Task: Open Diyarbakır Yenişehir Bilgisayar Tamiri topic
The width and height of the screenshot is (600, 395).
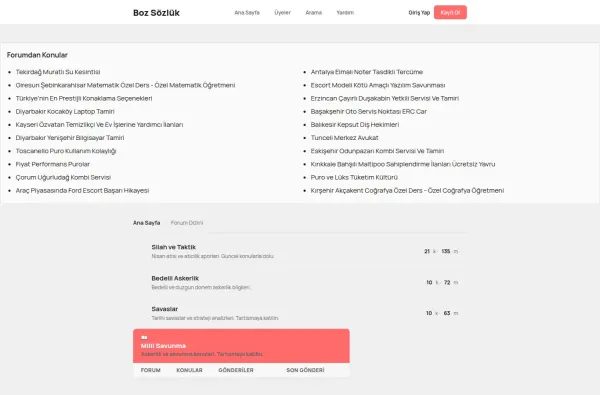Action: tap(70, 138)
